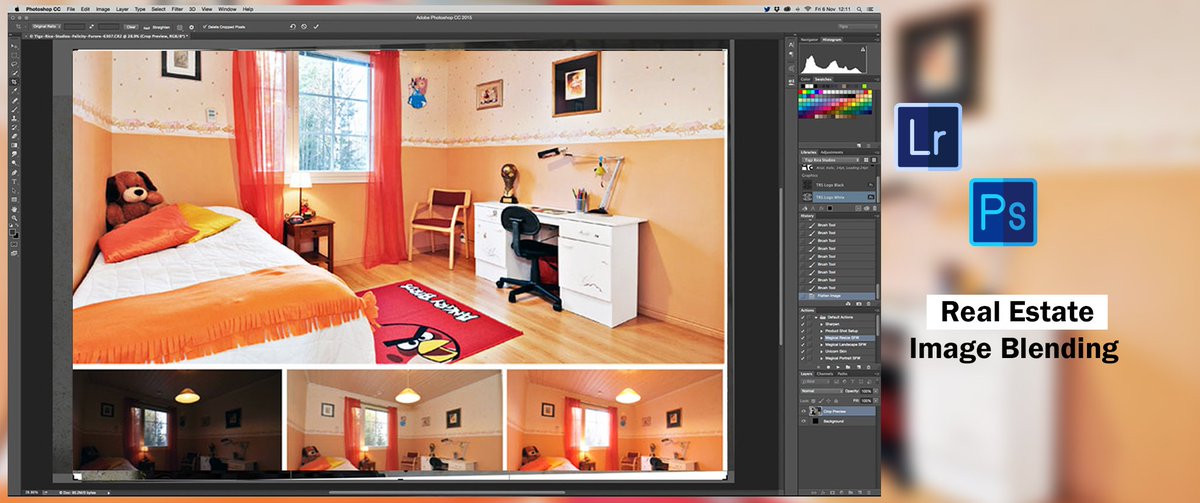Screen dimensions: 1200x503
Task: Toggle checkmark for Sharpen action
Action: pyautogui.click(x=803, y=324)
